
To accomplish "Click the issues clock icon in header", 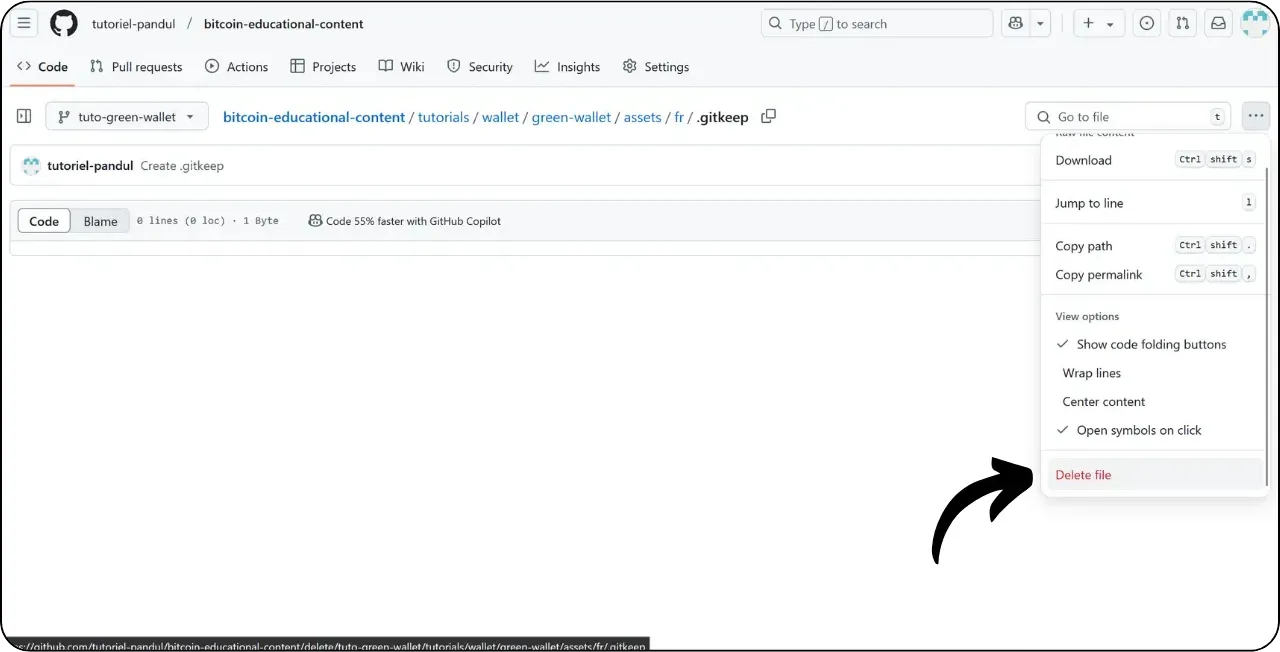I will point(1146,23).
